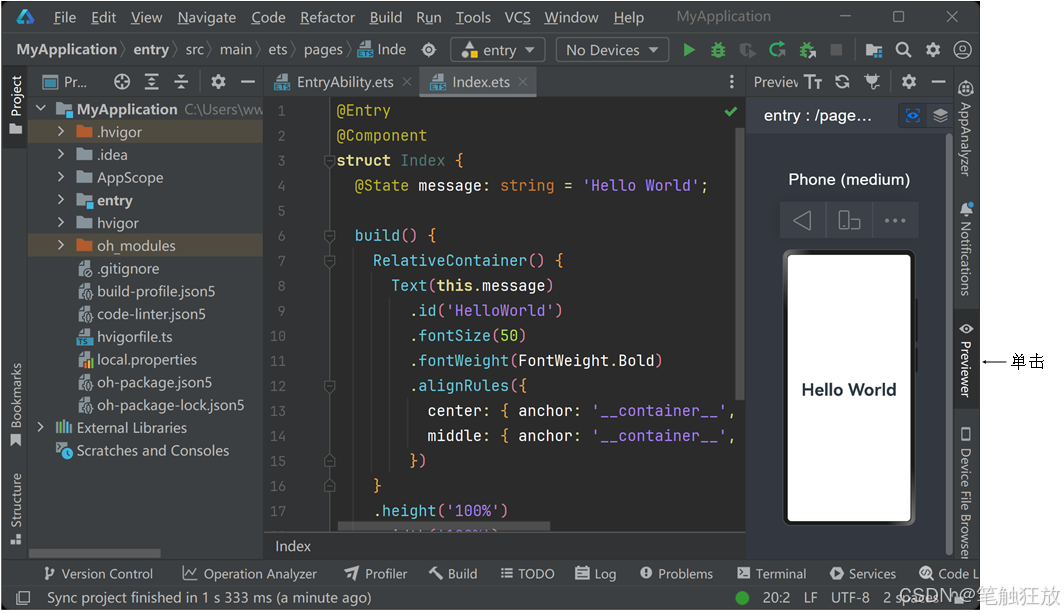Open the Refactor menu
Screen dimensions: 1064x613
327,17
